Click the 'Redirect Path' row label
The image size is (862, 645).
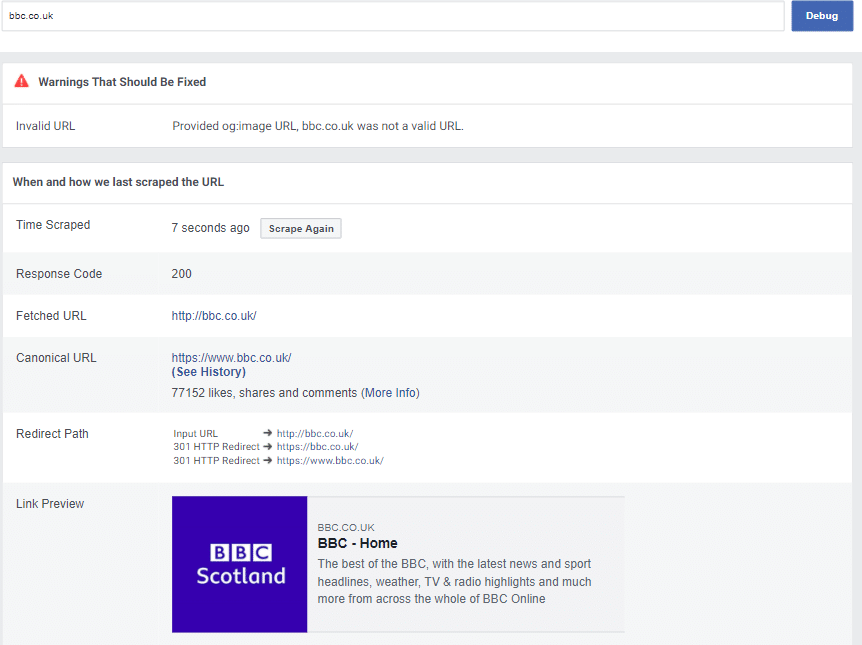(52, 434)
